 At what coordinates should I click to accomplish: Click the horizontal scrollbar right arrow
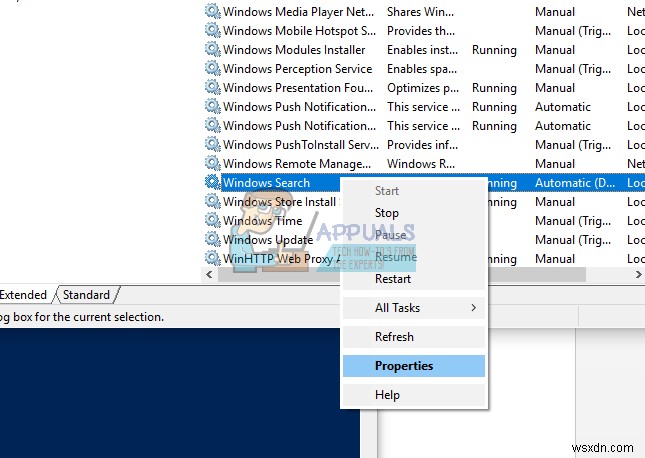click(x=638, y=274)
